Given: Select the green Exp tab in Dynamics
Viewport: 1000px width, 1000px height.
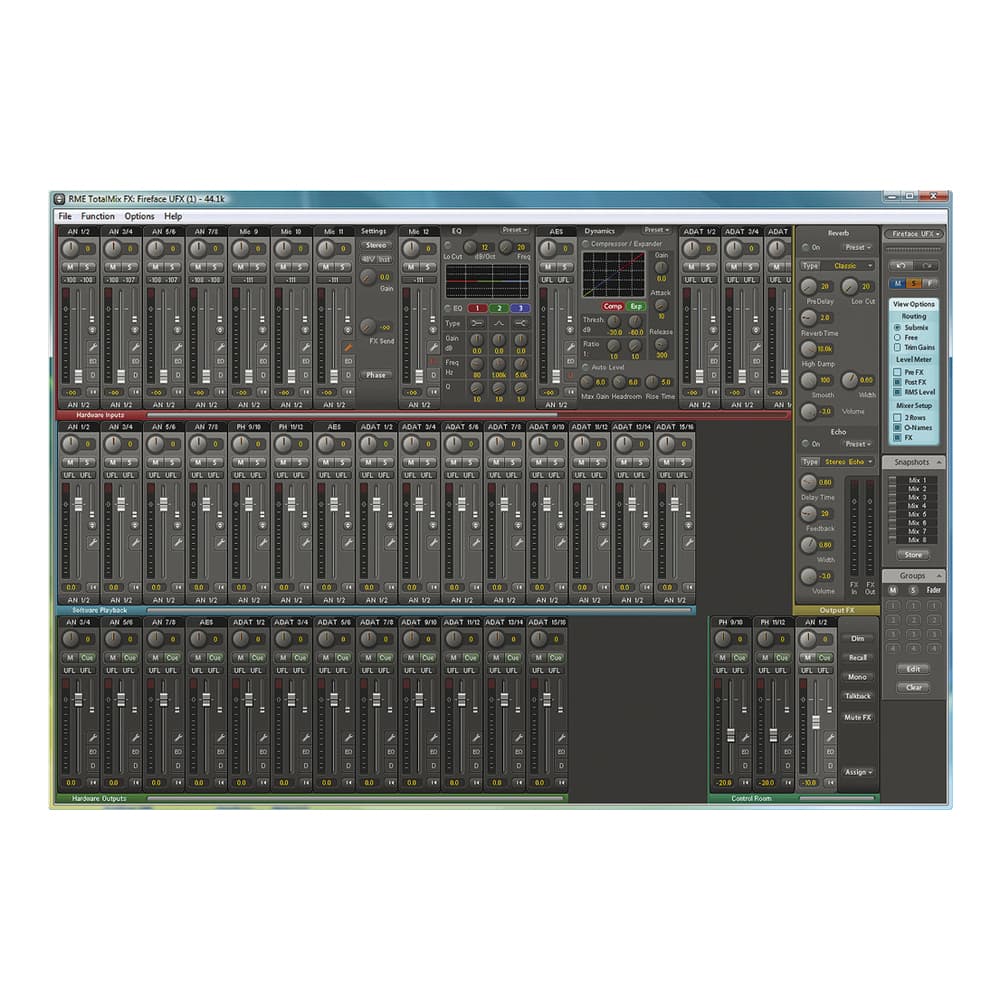Looking at the screenshot, I should click(636, 306).
